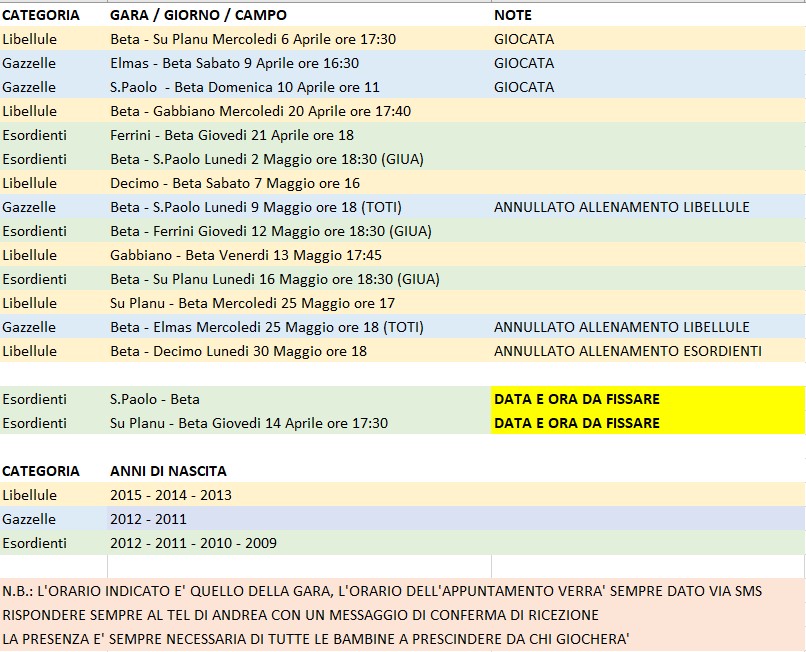Screen dimensions: 806x652
Task: Click the 2015 - 2014 - 2013 birth years cell
Action: pos(171,495)
